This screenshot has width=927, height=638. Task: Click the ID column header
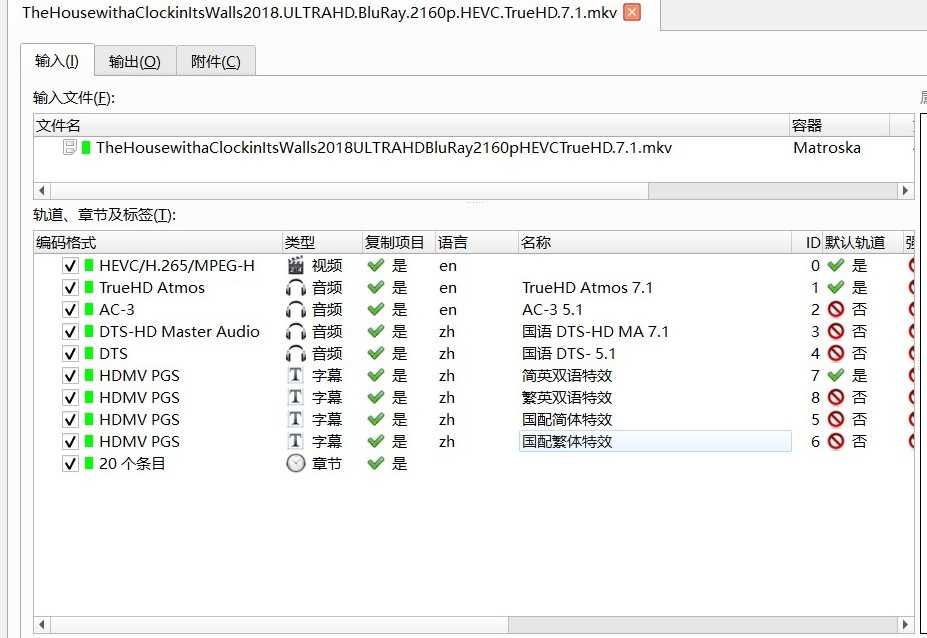(807, 242)
